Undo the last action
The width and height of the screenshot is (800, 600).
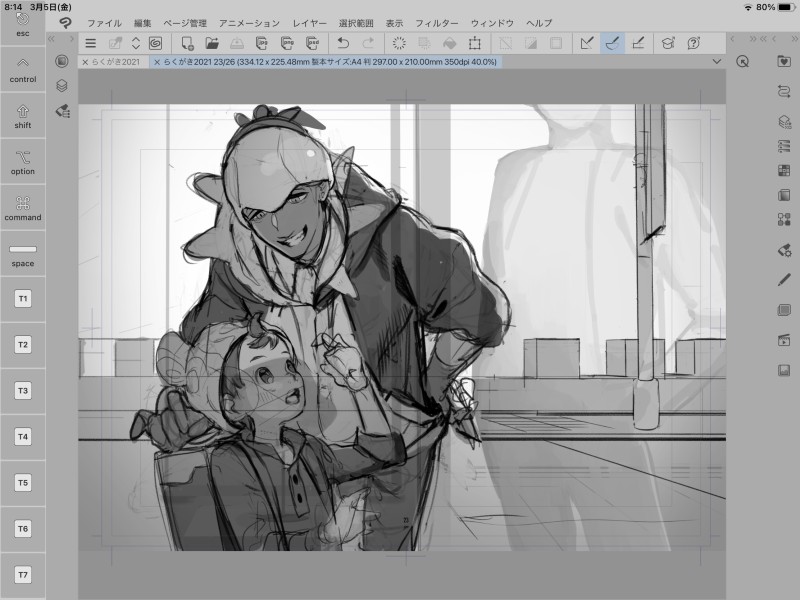(x=343, y=43)
